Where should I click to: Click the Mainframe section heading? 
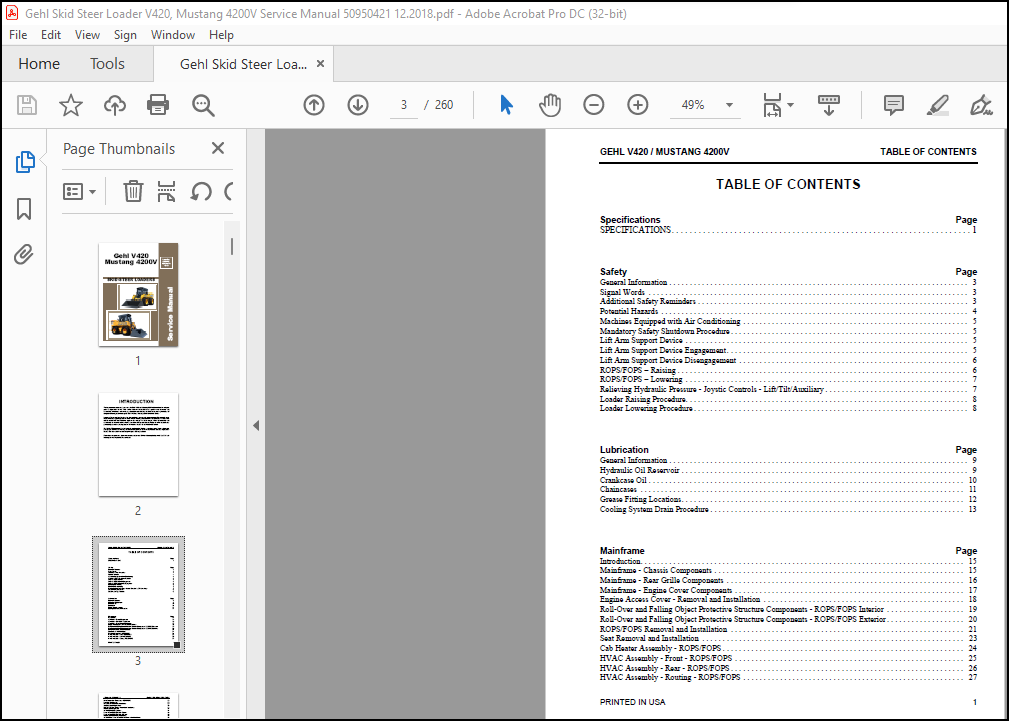pyautogui.click(x=622, y=550)
